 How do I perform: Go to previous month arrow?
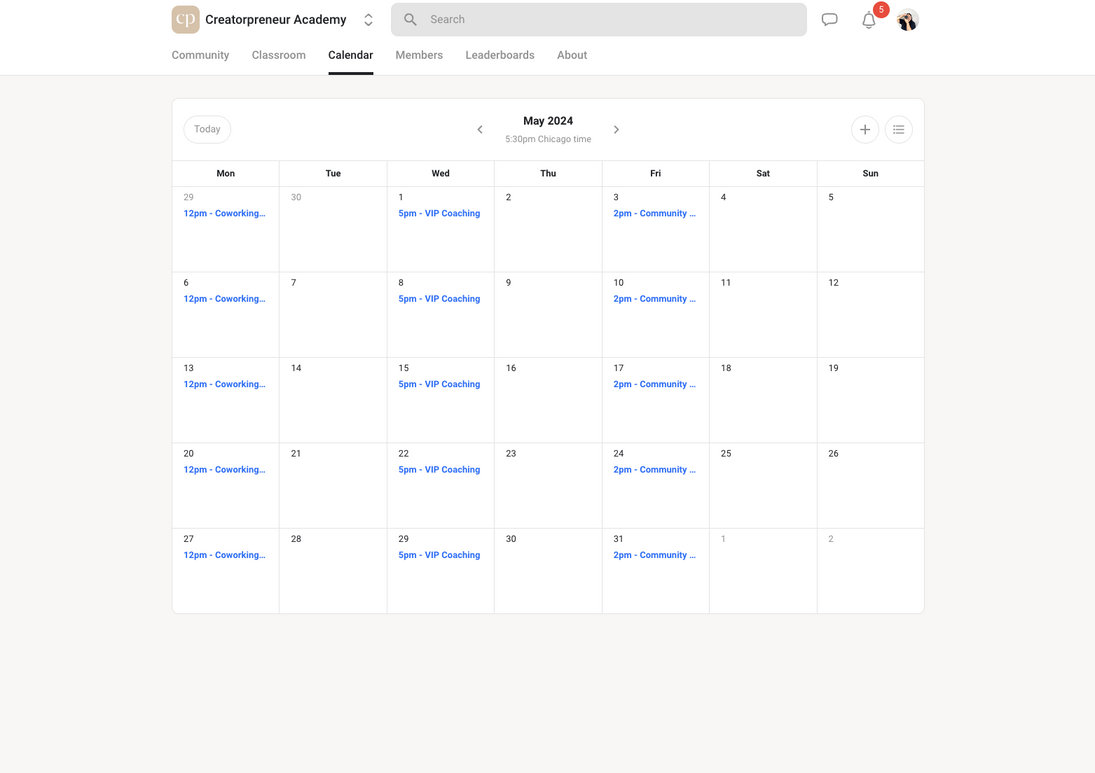(480, 130)
